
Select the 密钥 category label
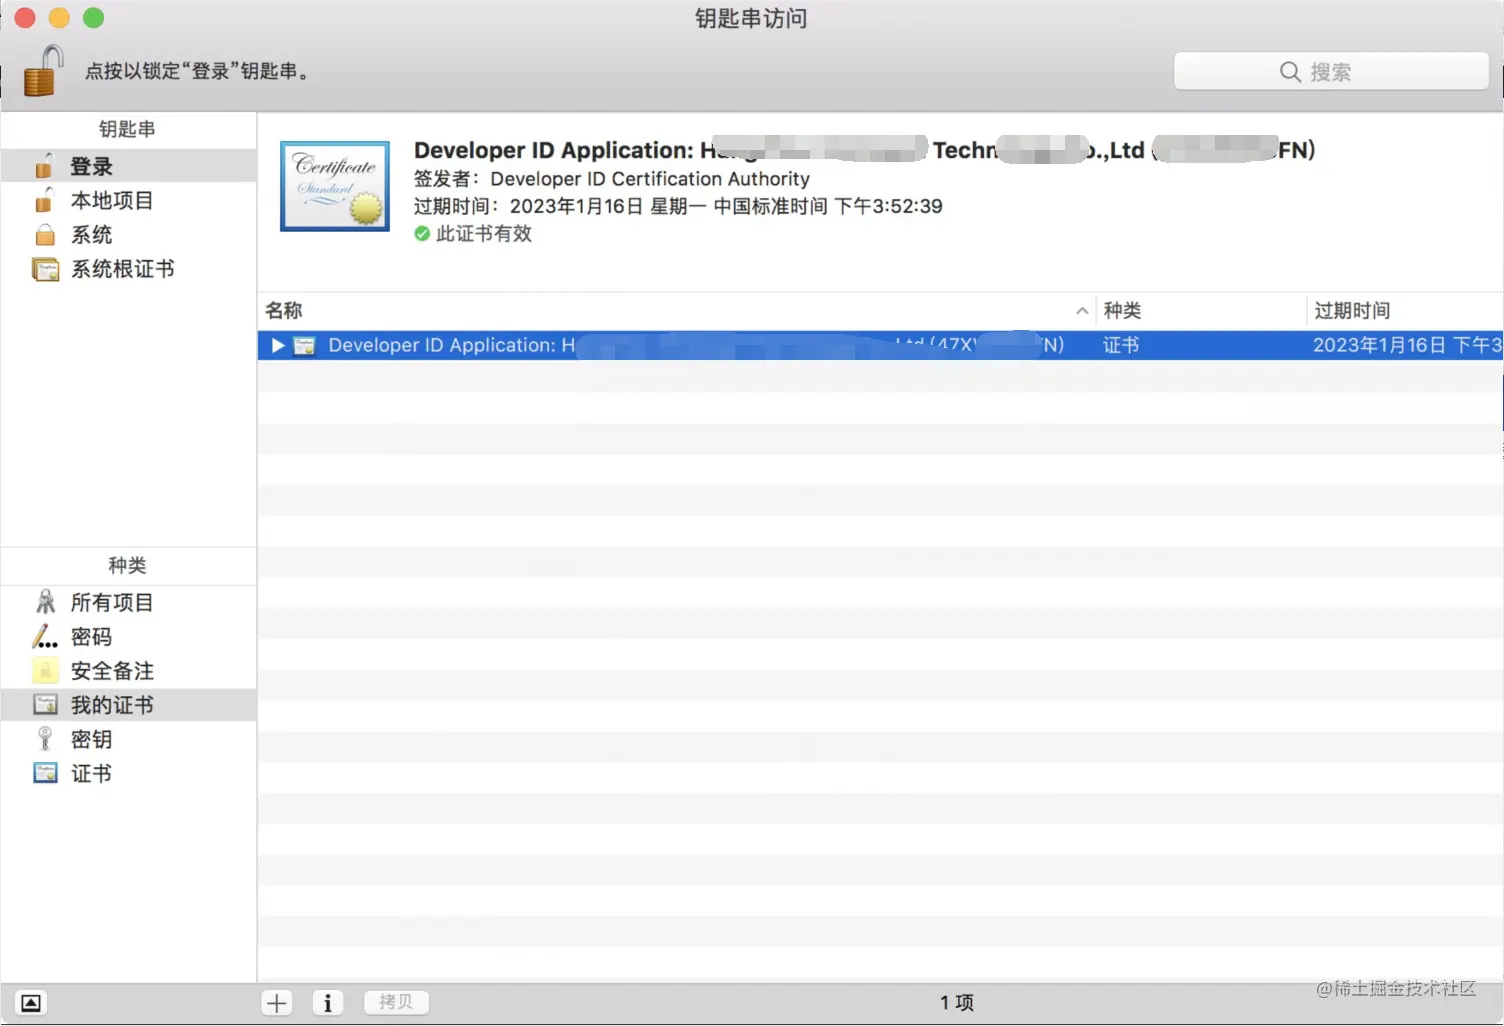[x=91, y=739]
